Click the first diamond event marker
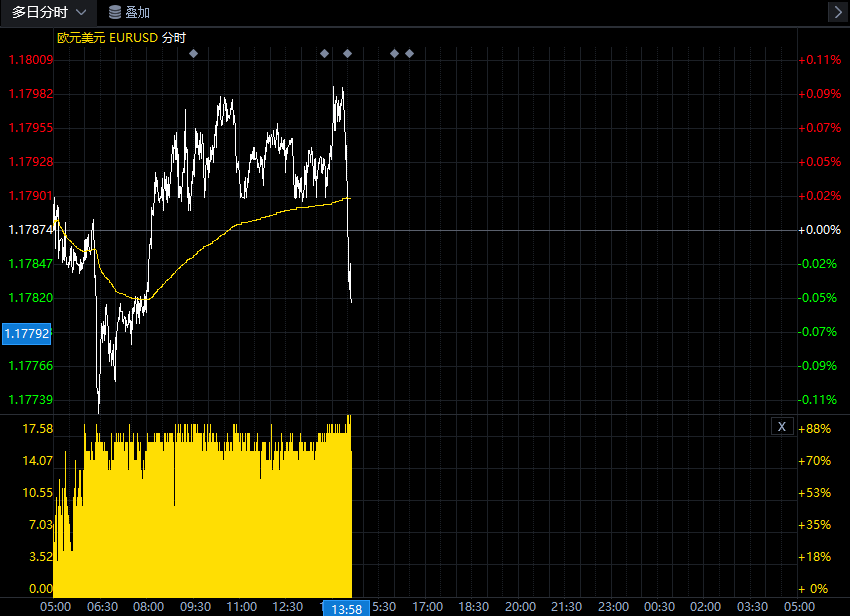850x616 pixels. 193,53
